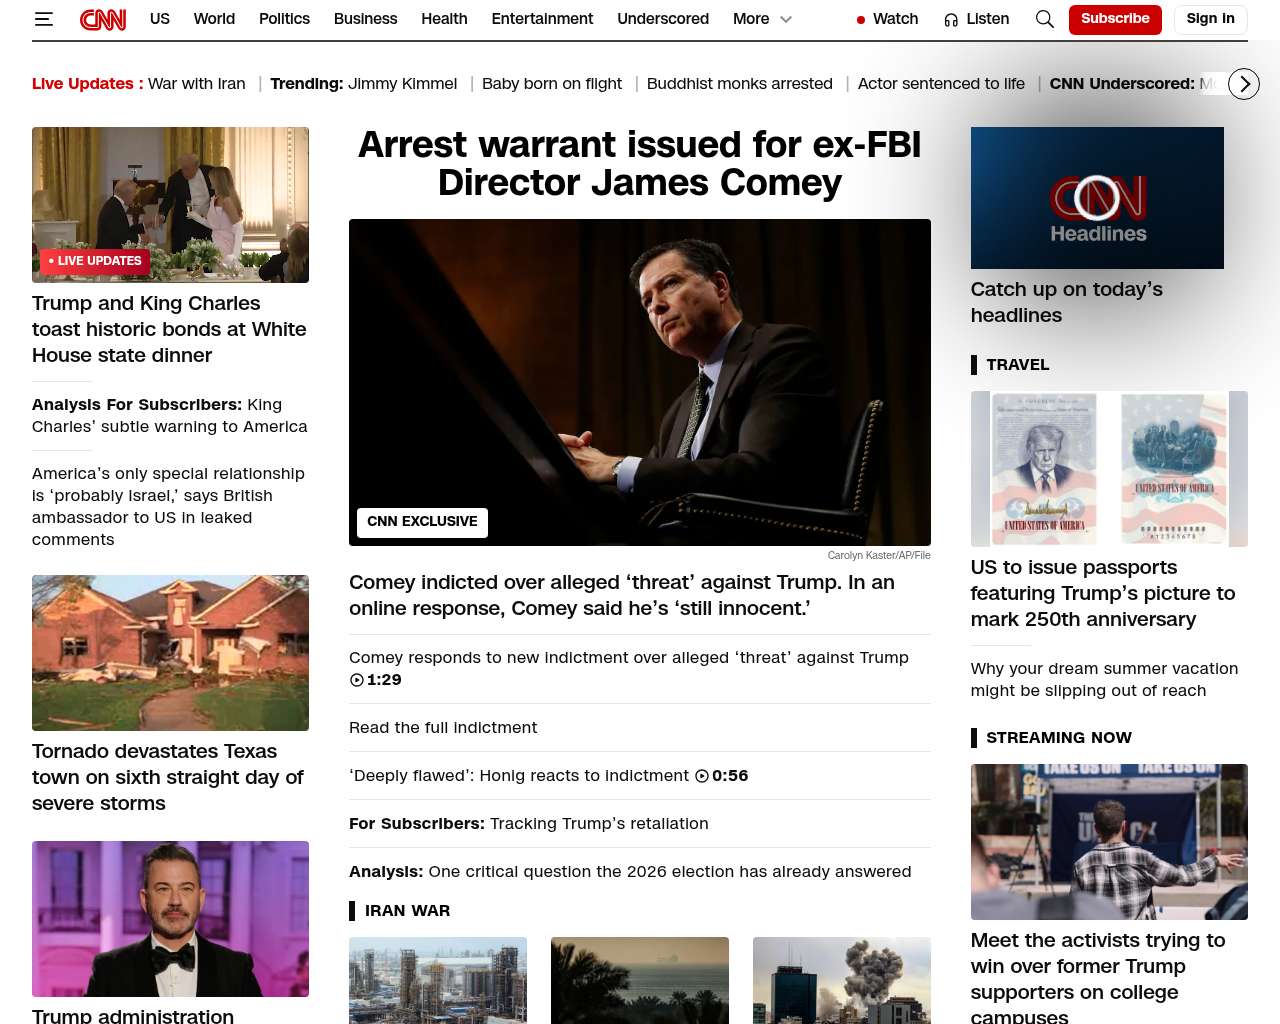Open the Trump passport image thumbnail
Screen dimensions: 1280x1024
(1109, 469)
